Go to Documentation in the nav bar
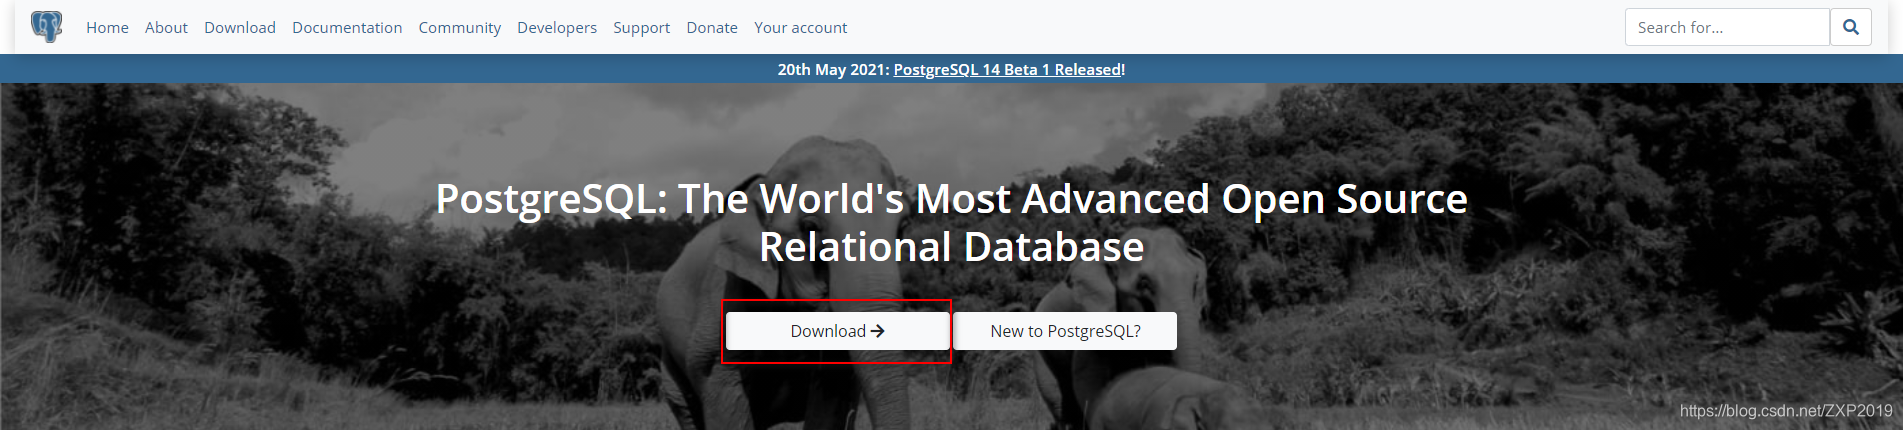Screen dimensions: 1903x430 [x=347, y=28]
